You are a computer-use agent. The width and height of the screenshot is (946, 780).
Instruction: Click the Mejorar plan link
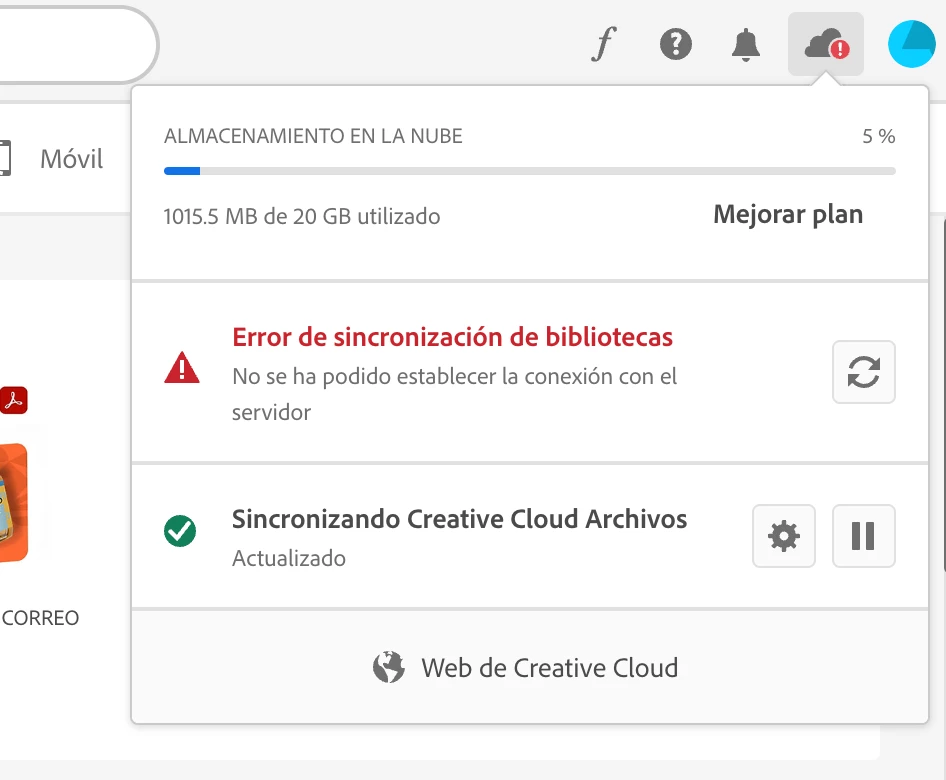click(x=788, y=215)
